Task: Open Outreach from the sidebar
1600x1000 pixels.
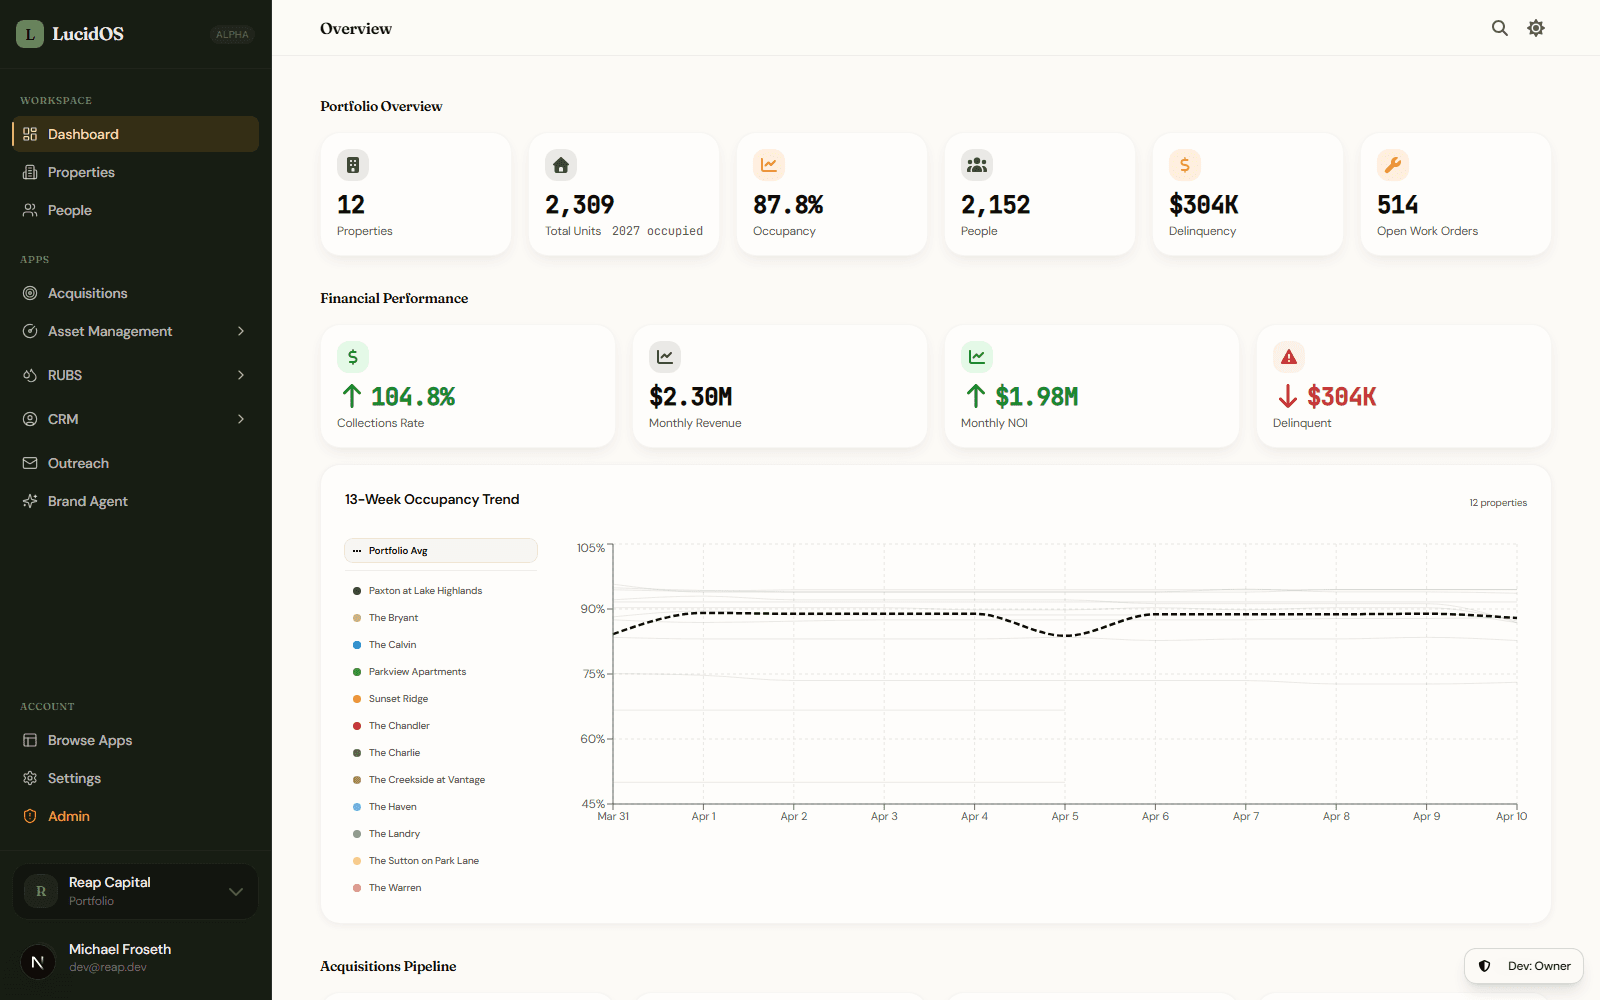Action: [135, 463]
